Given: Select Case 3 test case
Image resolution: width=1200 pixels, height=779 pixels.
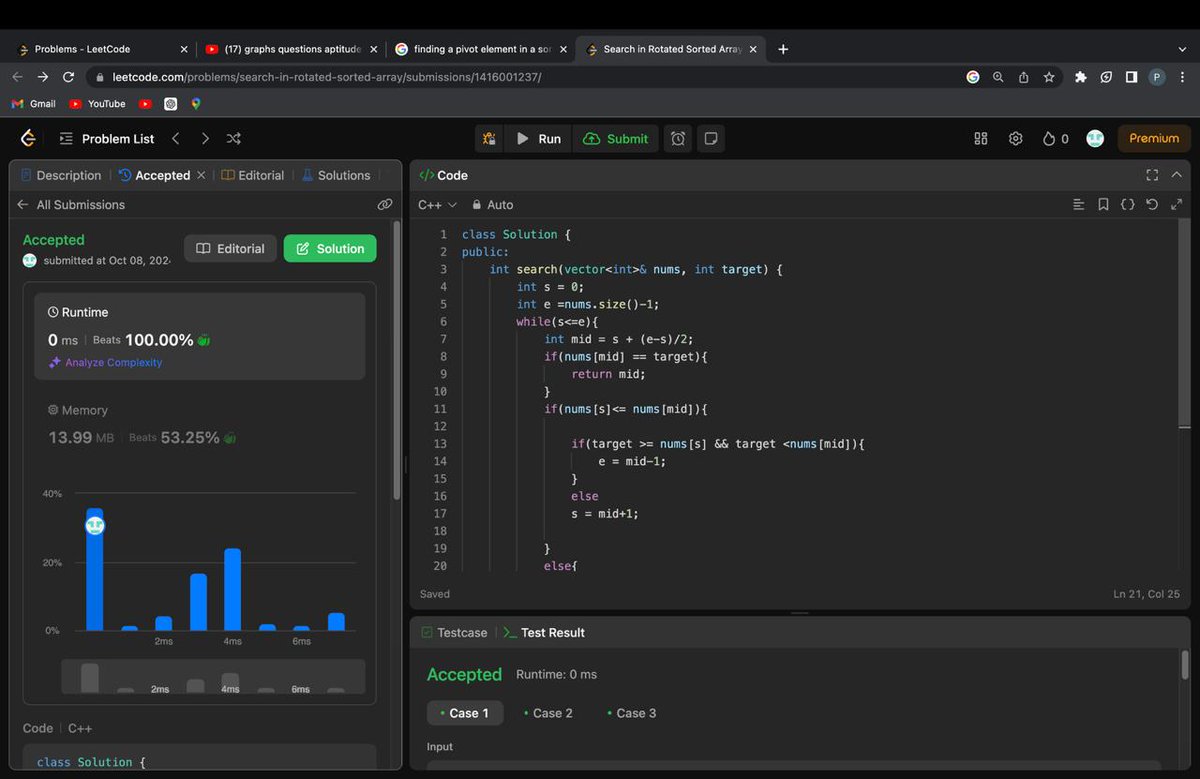Looking at the screenshot, I should click(x=631, y=713).
